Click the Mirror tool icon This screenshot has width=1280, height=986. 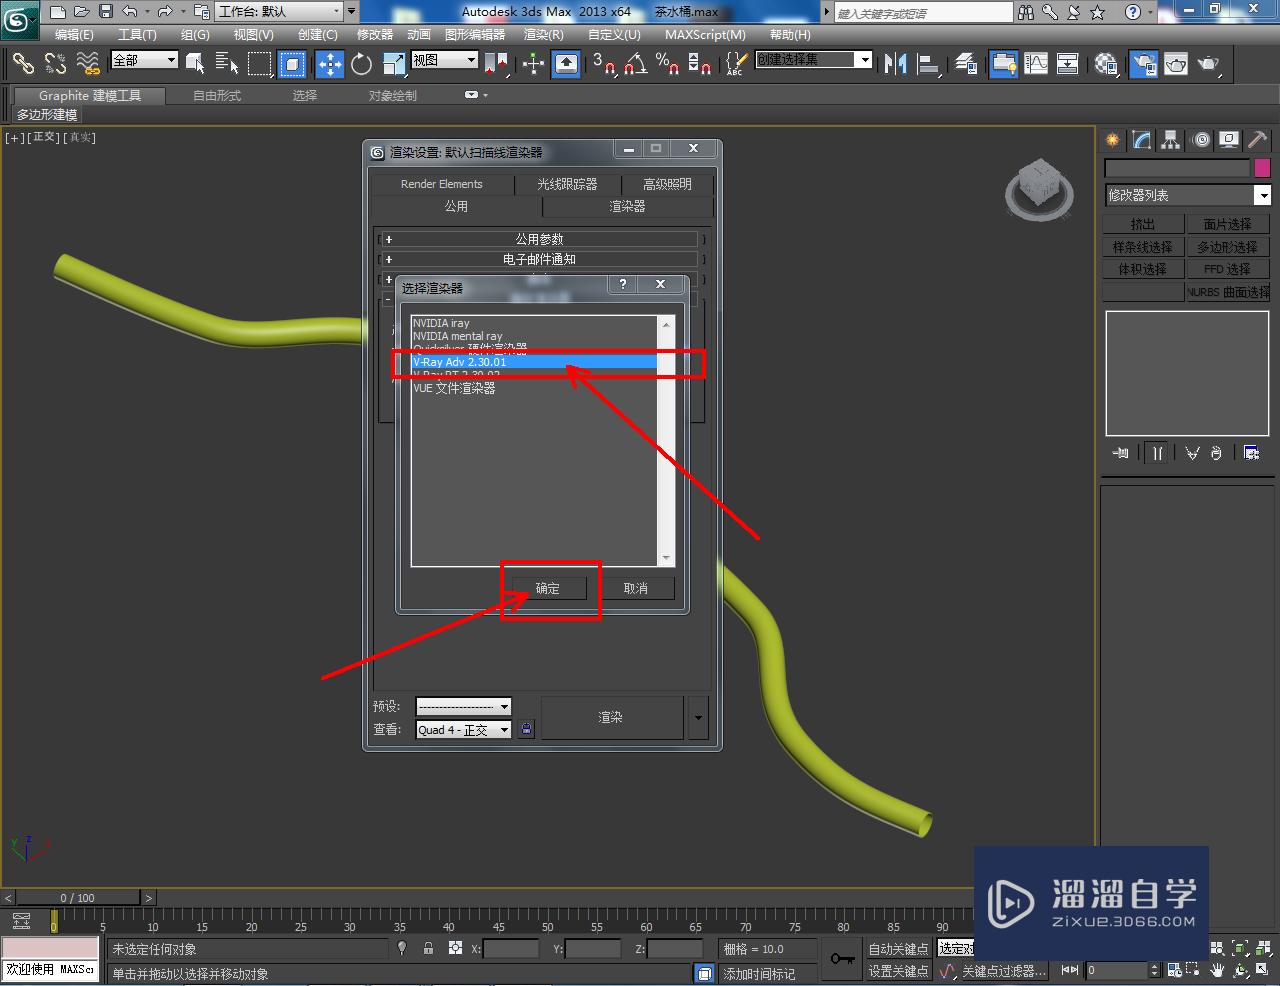895,64
